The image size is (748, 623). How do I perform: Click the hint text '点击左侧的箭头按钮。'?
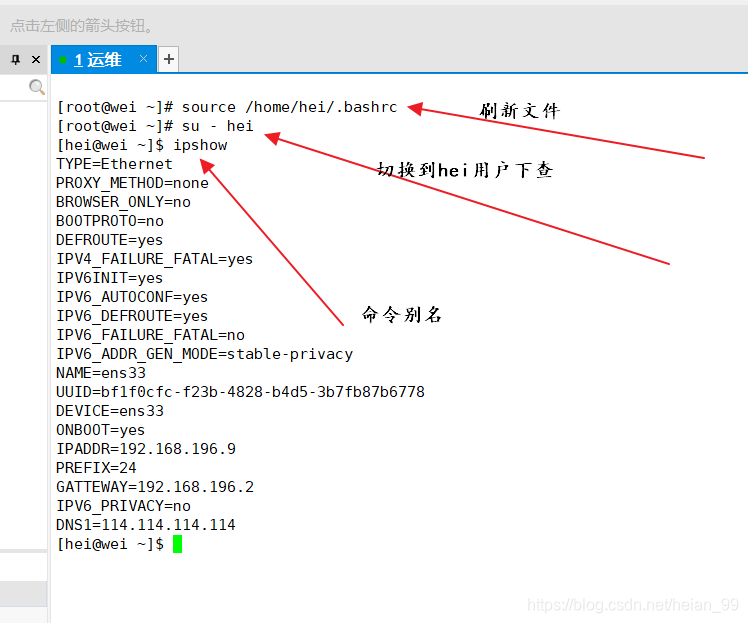82,25
